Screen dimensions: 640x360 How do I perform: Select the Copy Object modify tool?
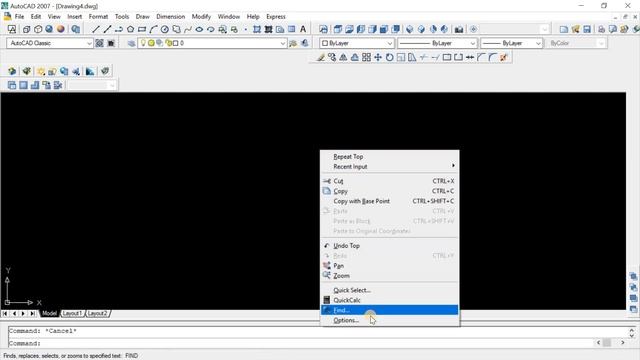[332, 58]
